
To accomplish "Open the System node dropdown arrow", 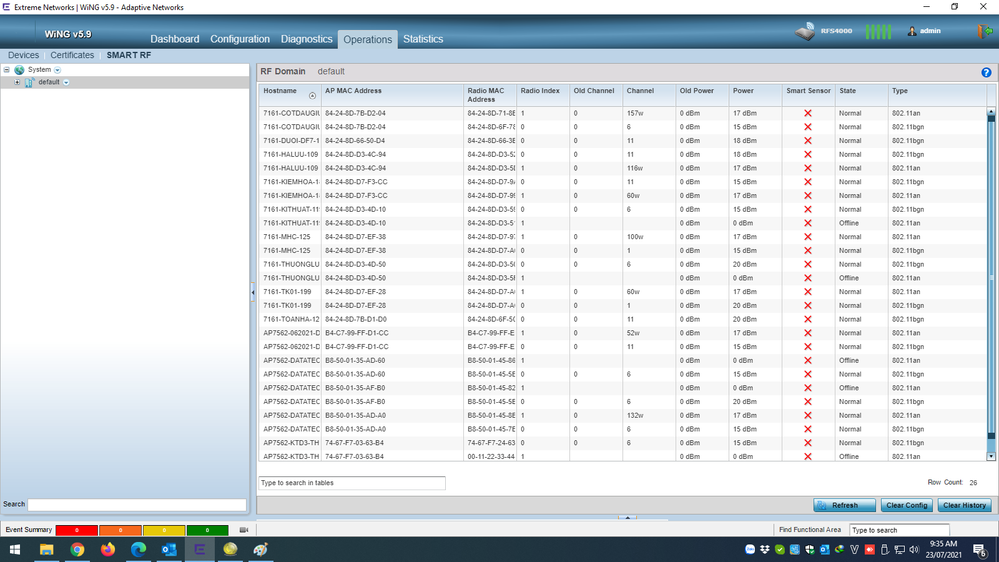I will tap(57, 70).
